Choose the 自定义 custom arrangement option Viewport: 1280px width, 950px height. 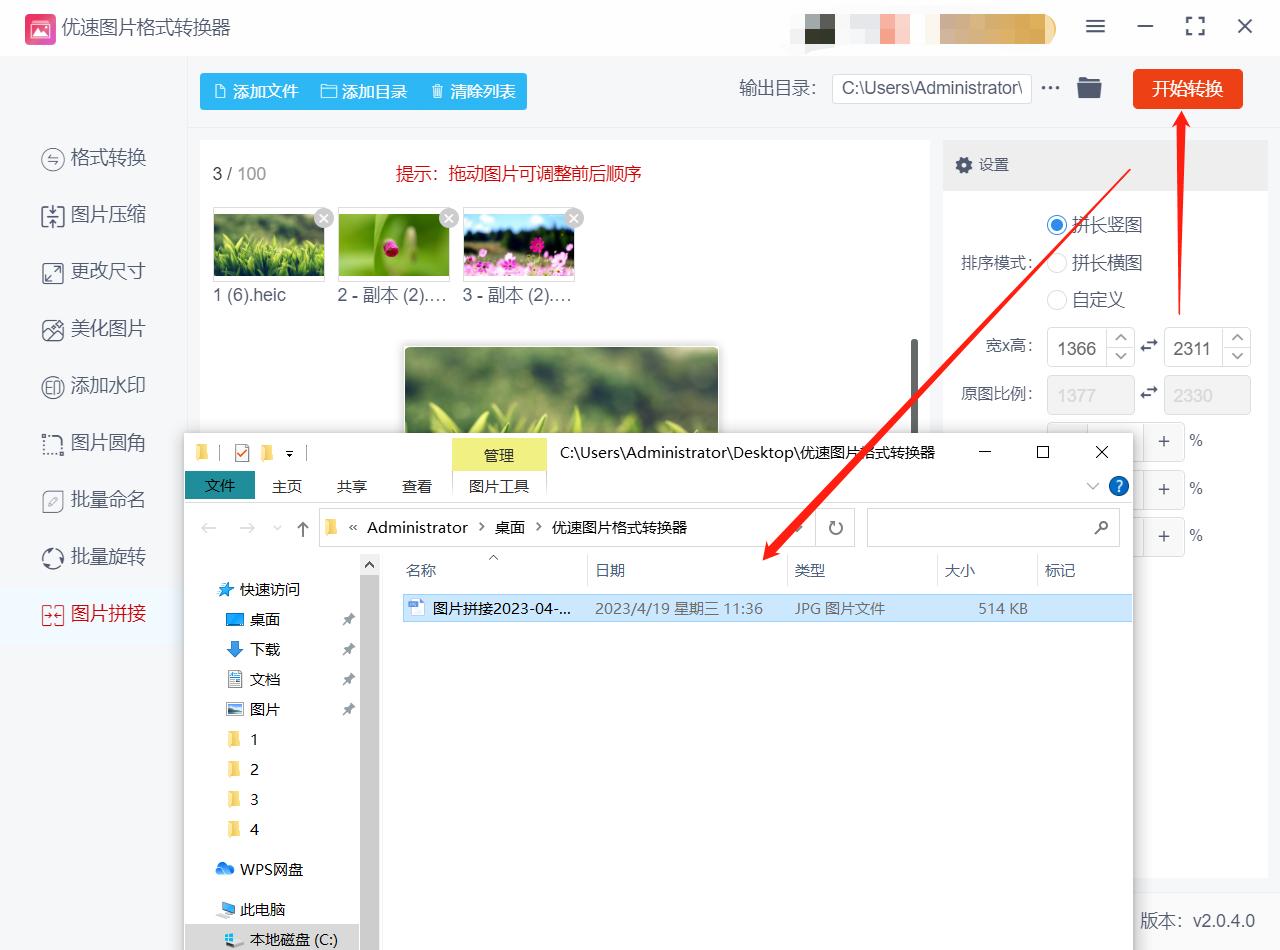click(1057, 300)
